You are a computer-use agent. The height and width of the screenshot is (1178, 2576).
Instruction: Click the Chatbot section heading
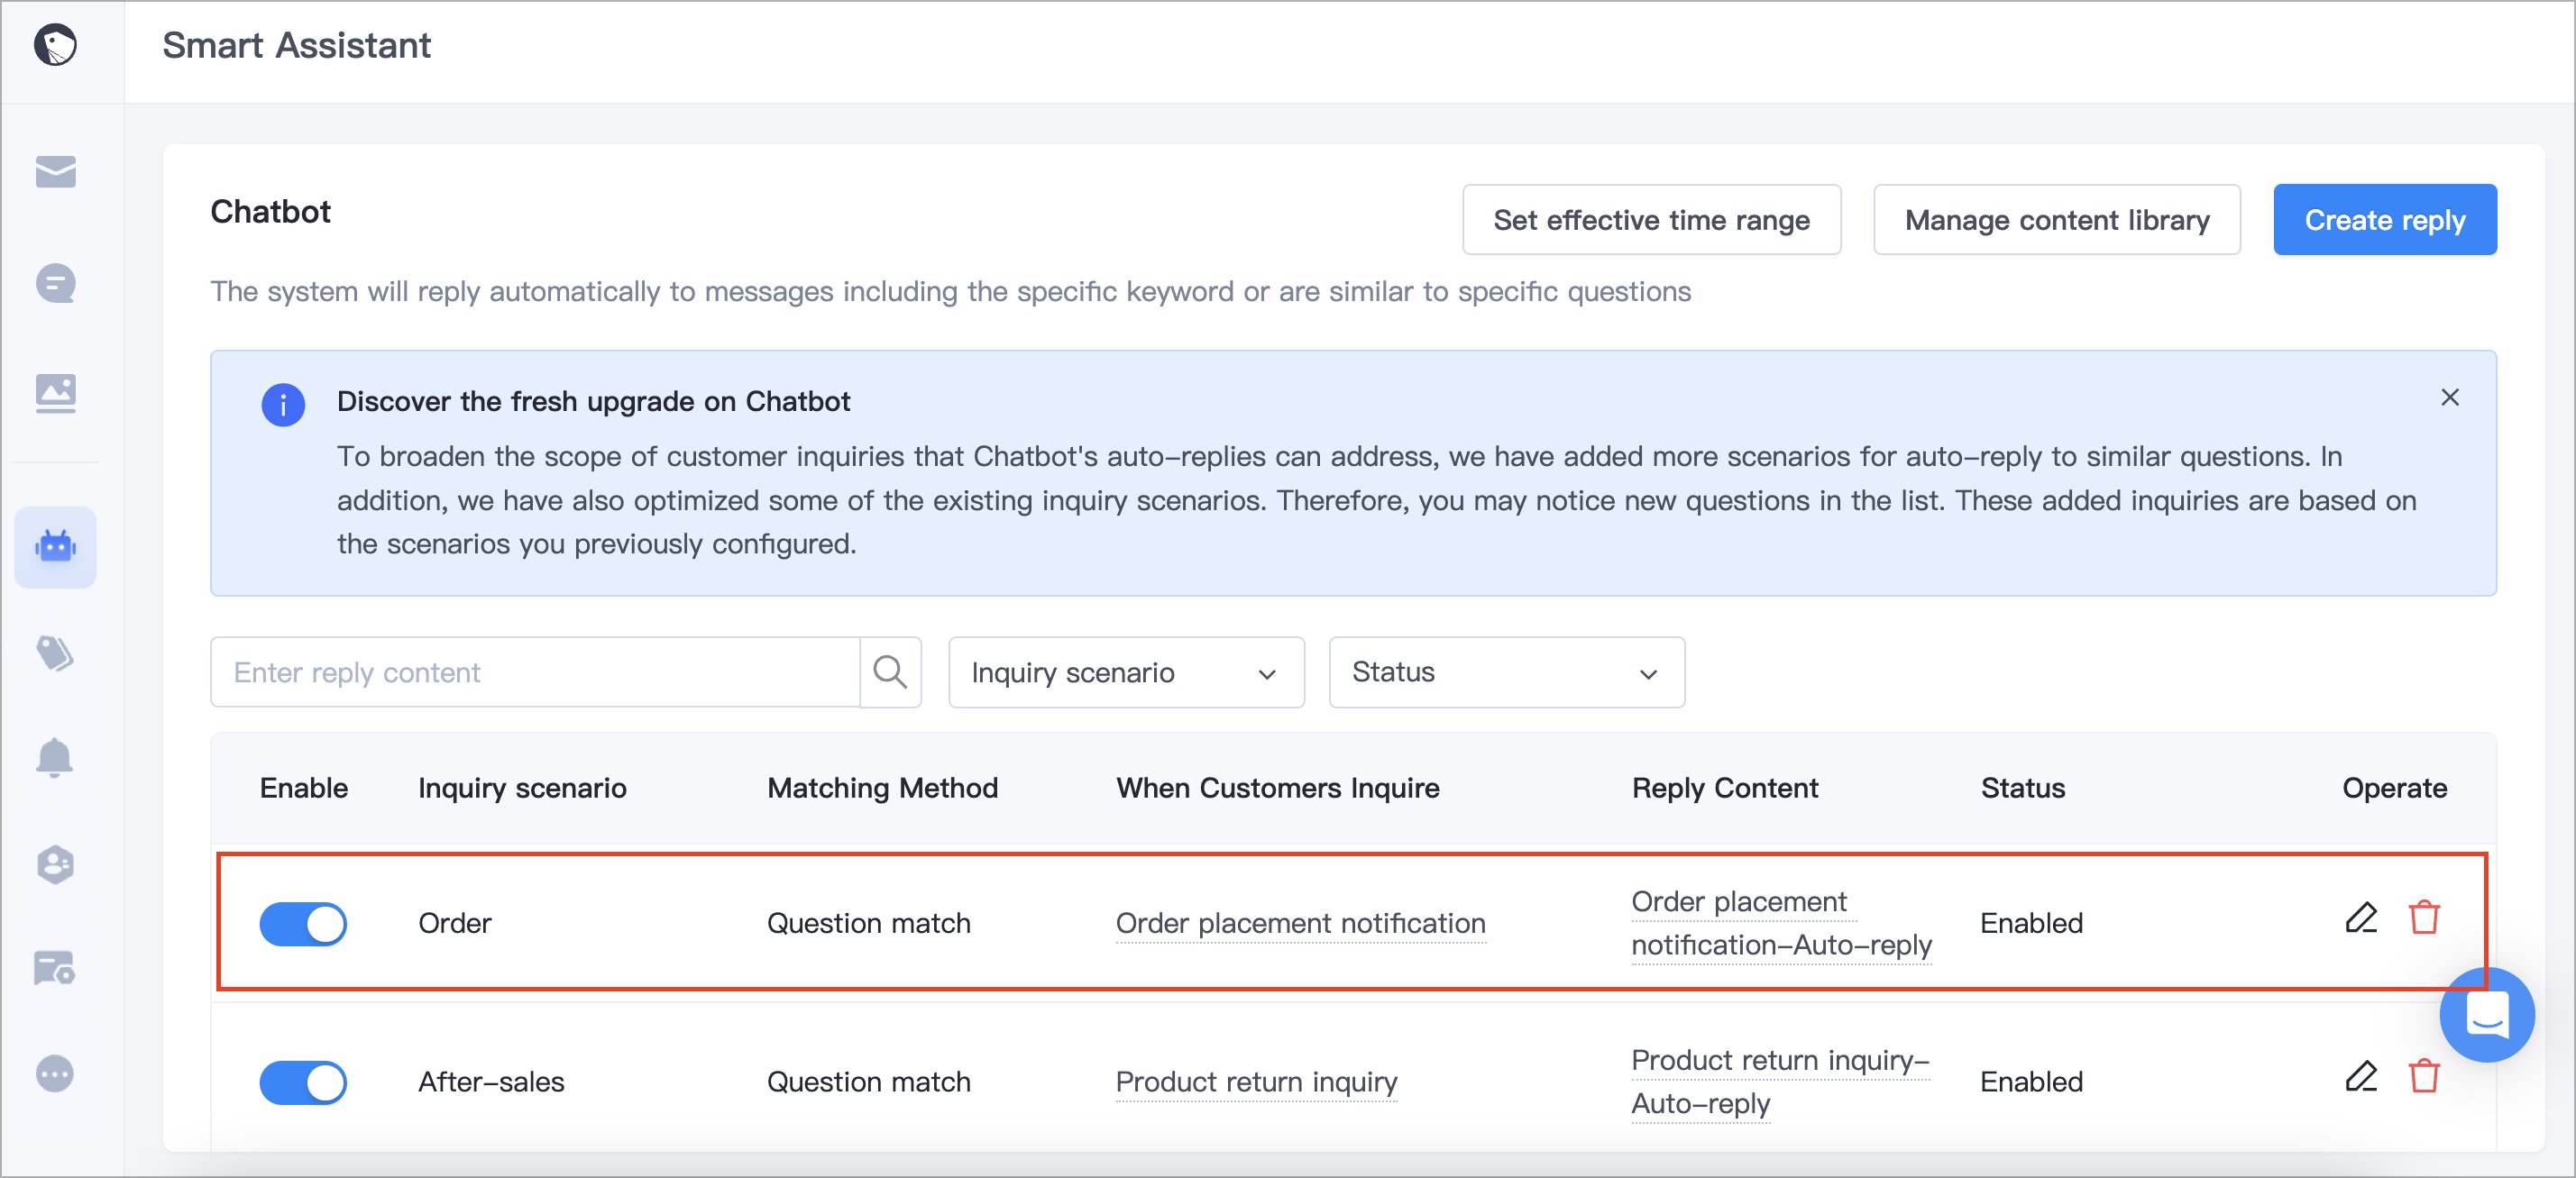pyautogui.click(x=270, y=212)
